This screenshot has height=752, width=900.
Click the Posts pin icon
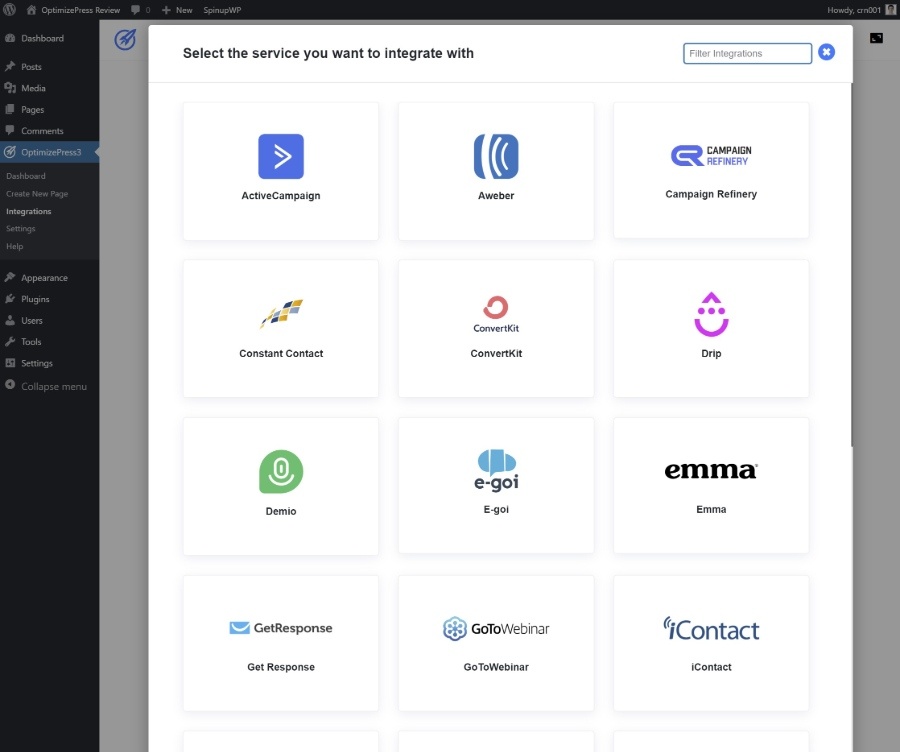tap(10, 66)
